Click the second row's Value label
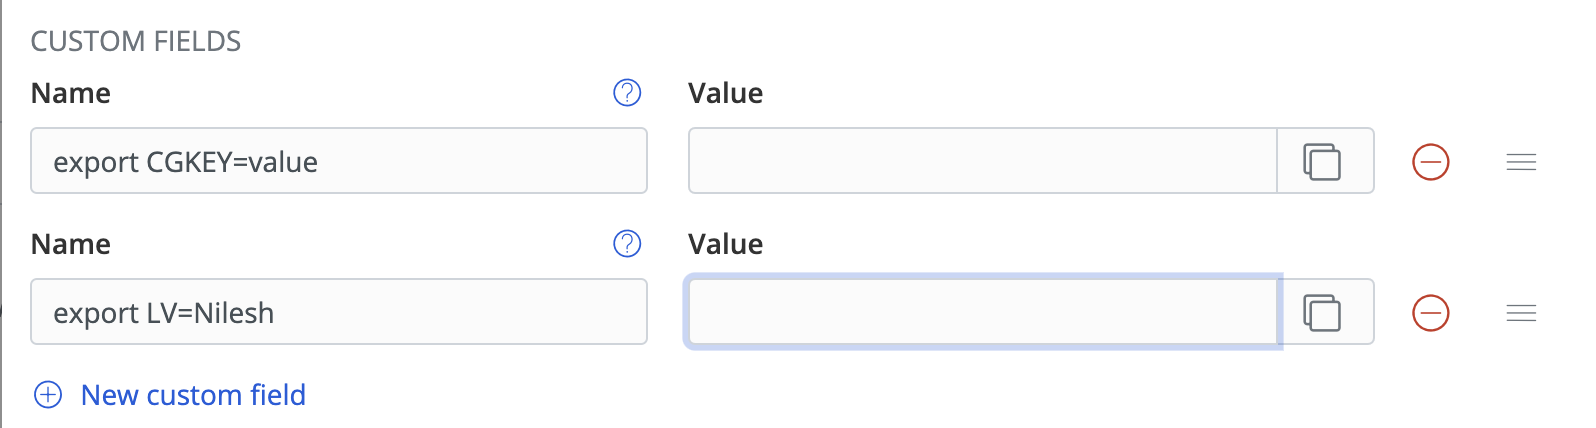1596x428 pixels. coord(725,244)
